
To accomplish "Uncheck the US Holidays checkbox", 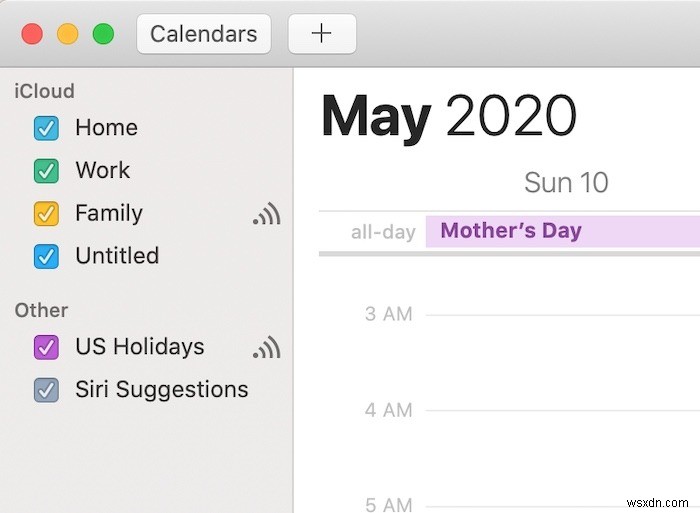I will click(x=46, y=348).
